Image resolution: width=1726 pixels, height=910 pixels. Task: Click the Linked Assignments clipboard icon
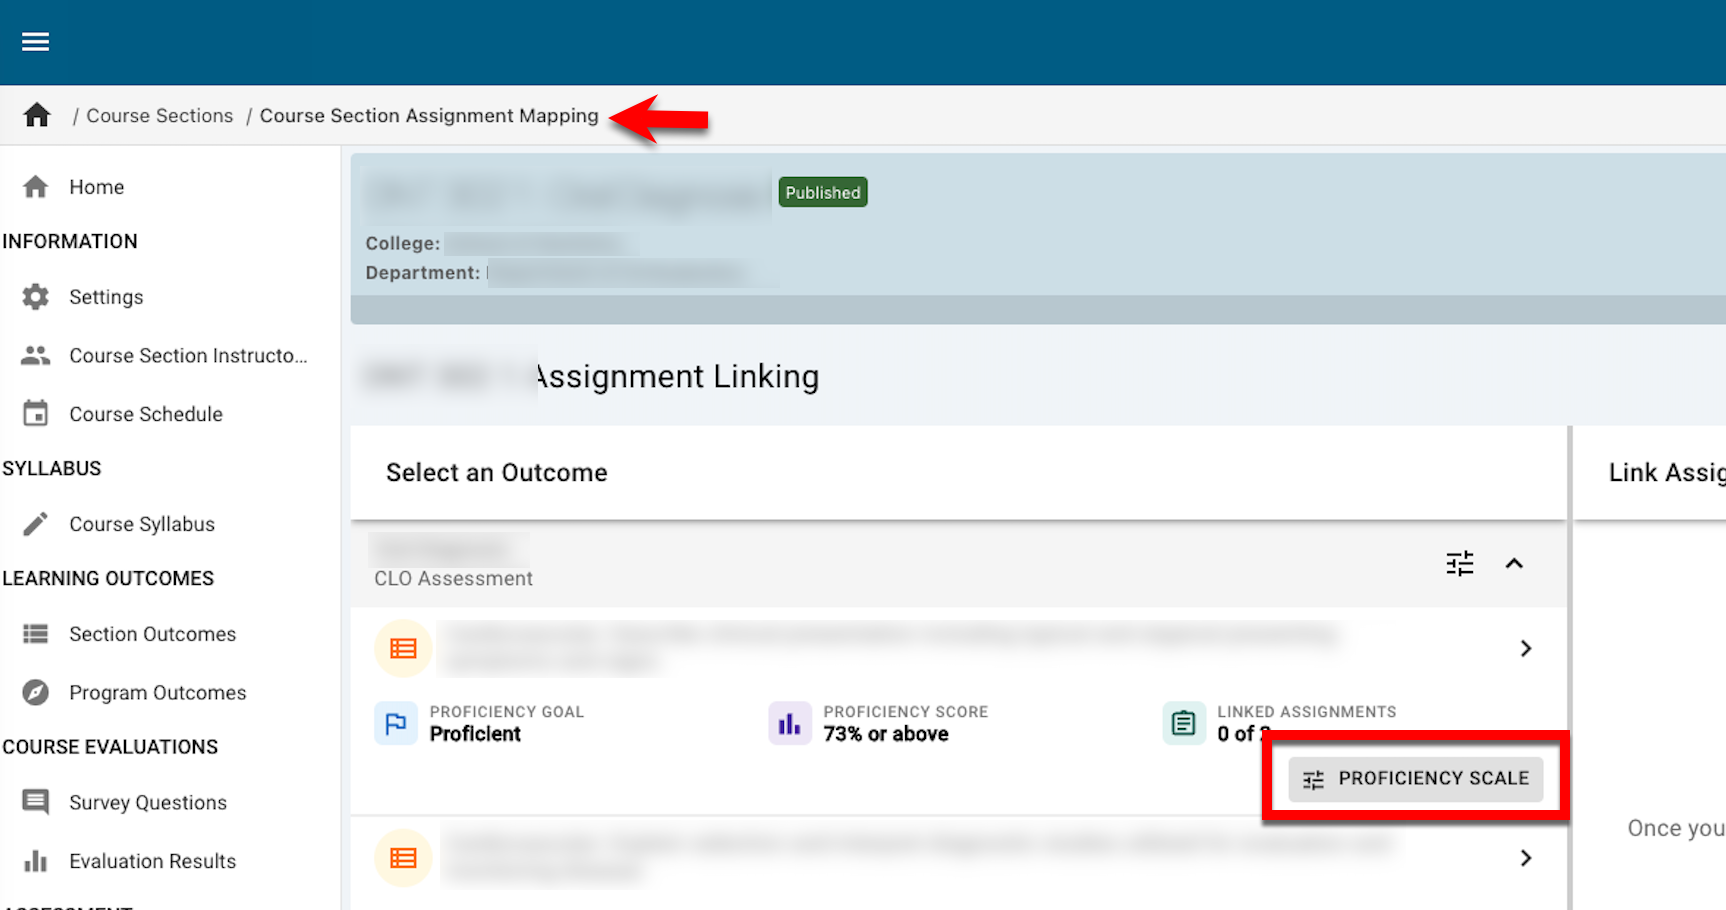[x=1183, y=723]
